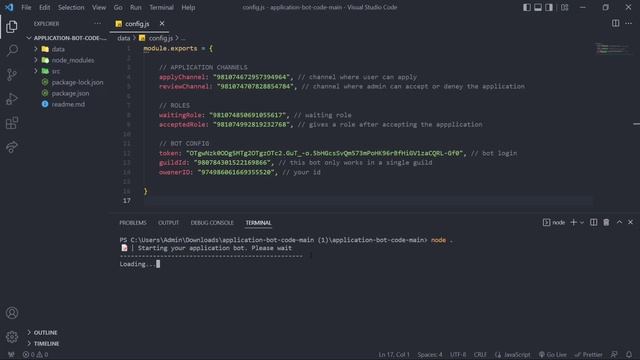Viewport: 640px width, 360px height.
Task: Open Explorer views and more actions ellipsis
Action: click(97, 24)
